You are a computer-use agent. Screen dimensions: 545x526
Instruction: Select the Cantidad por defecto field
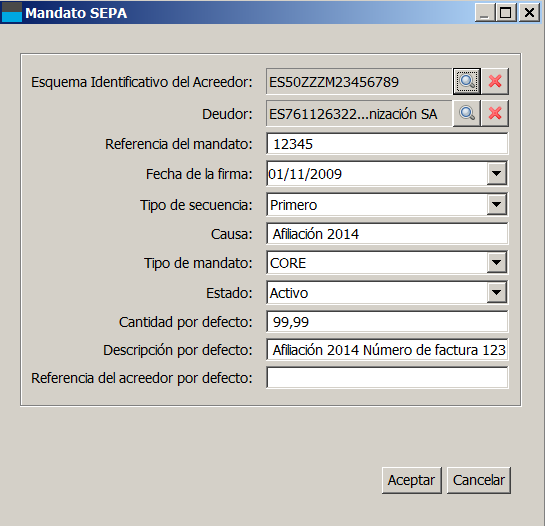(387, 322)
